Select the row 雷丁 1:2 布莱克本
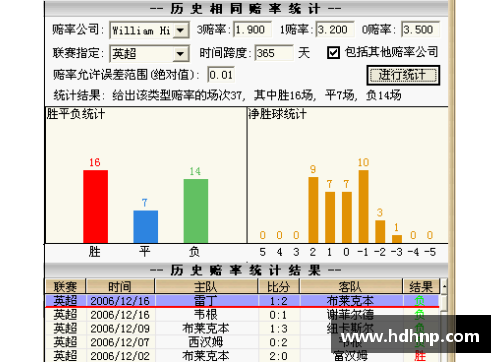500x362 pixels. pyautogui.click(x=242, y=301)
